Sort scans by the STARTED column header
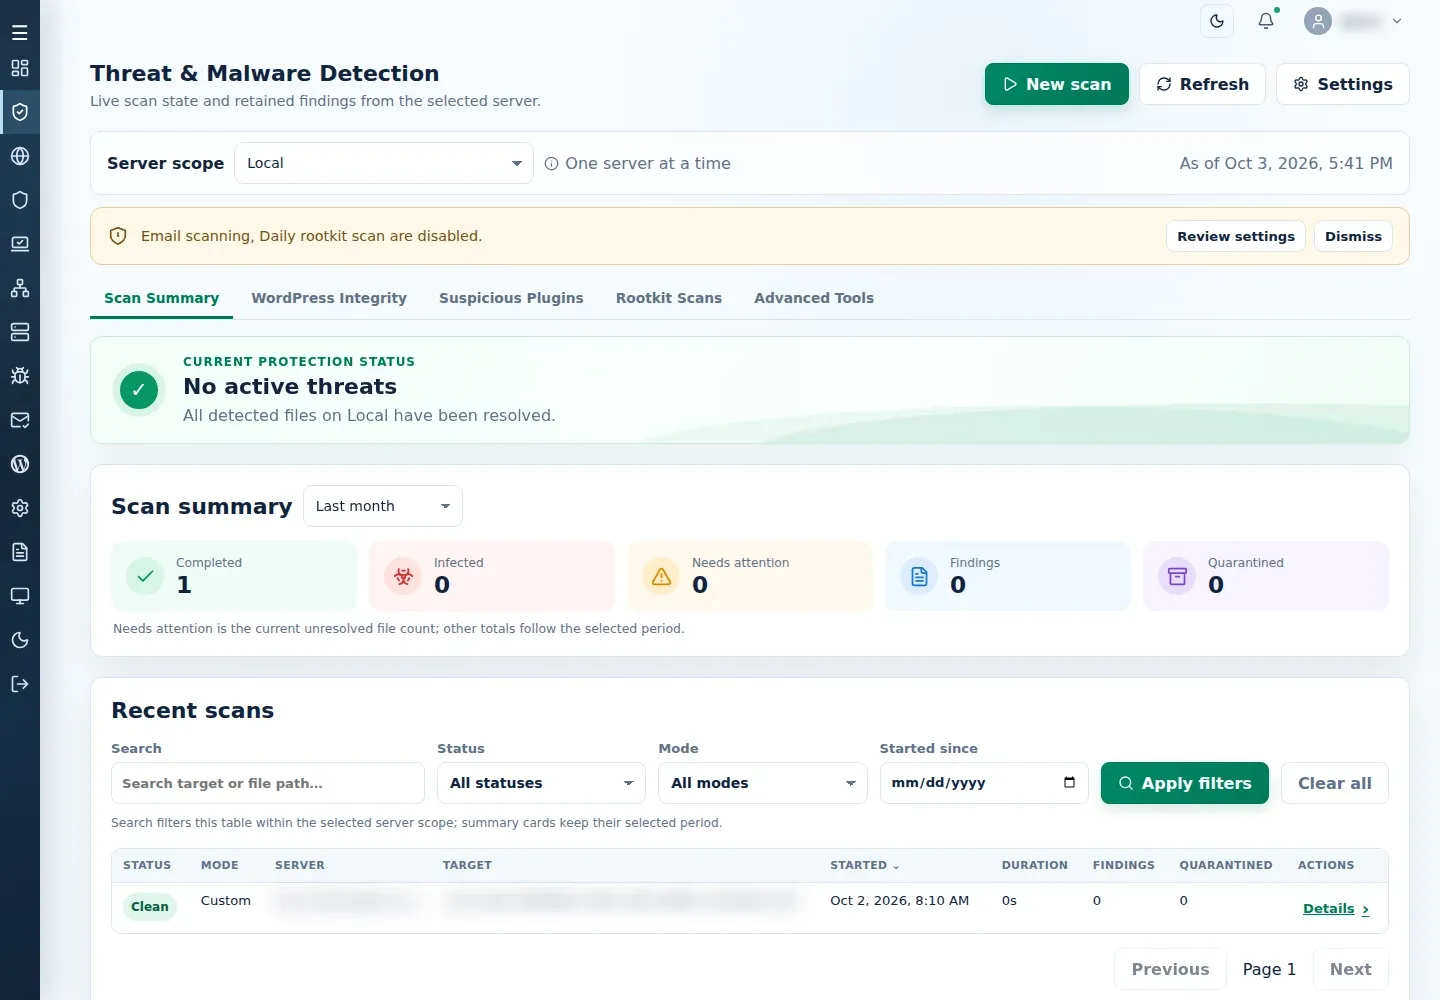Viewport: 1440px width, 1000px height. (865, 865)
